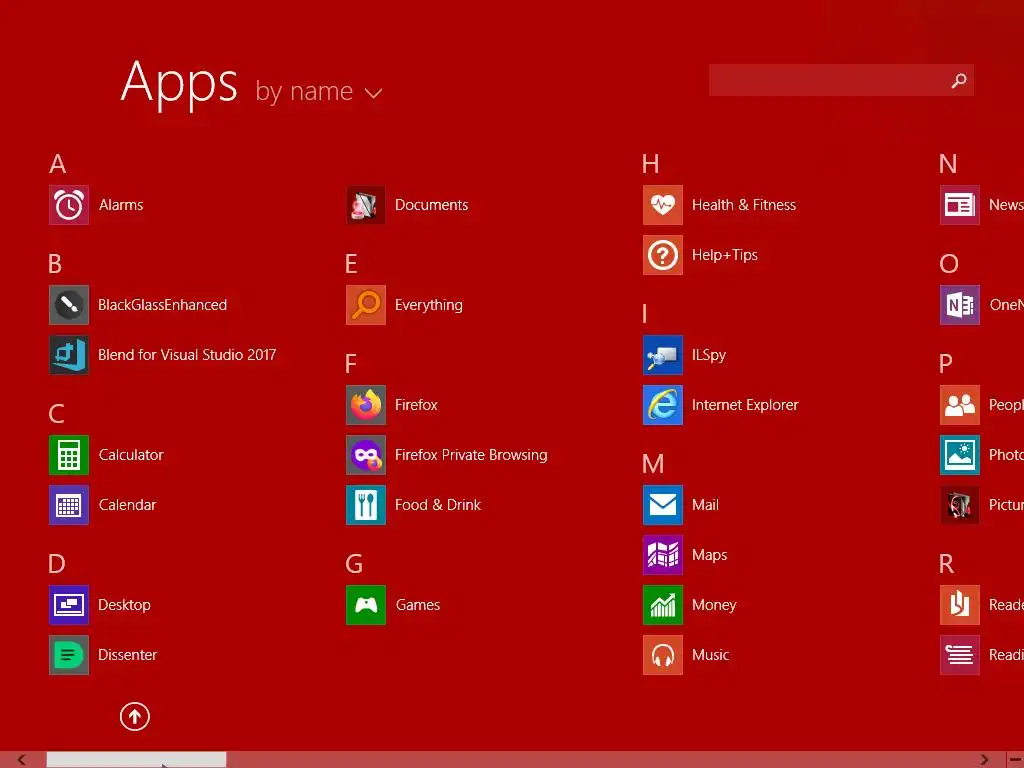Open the Games icon
Screen dimensions: 1024x768
(366, 605)
